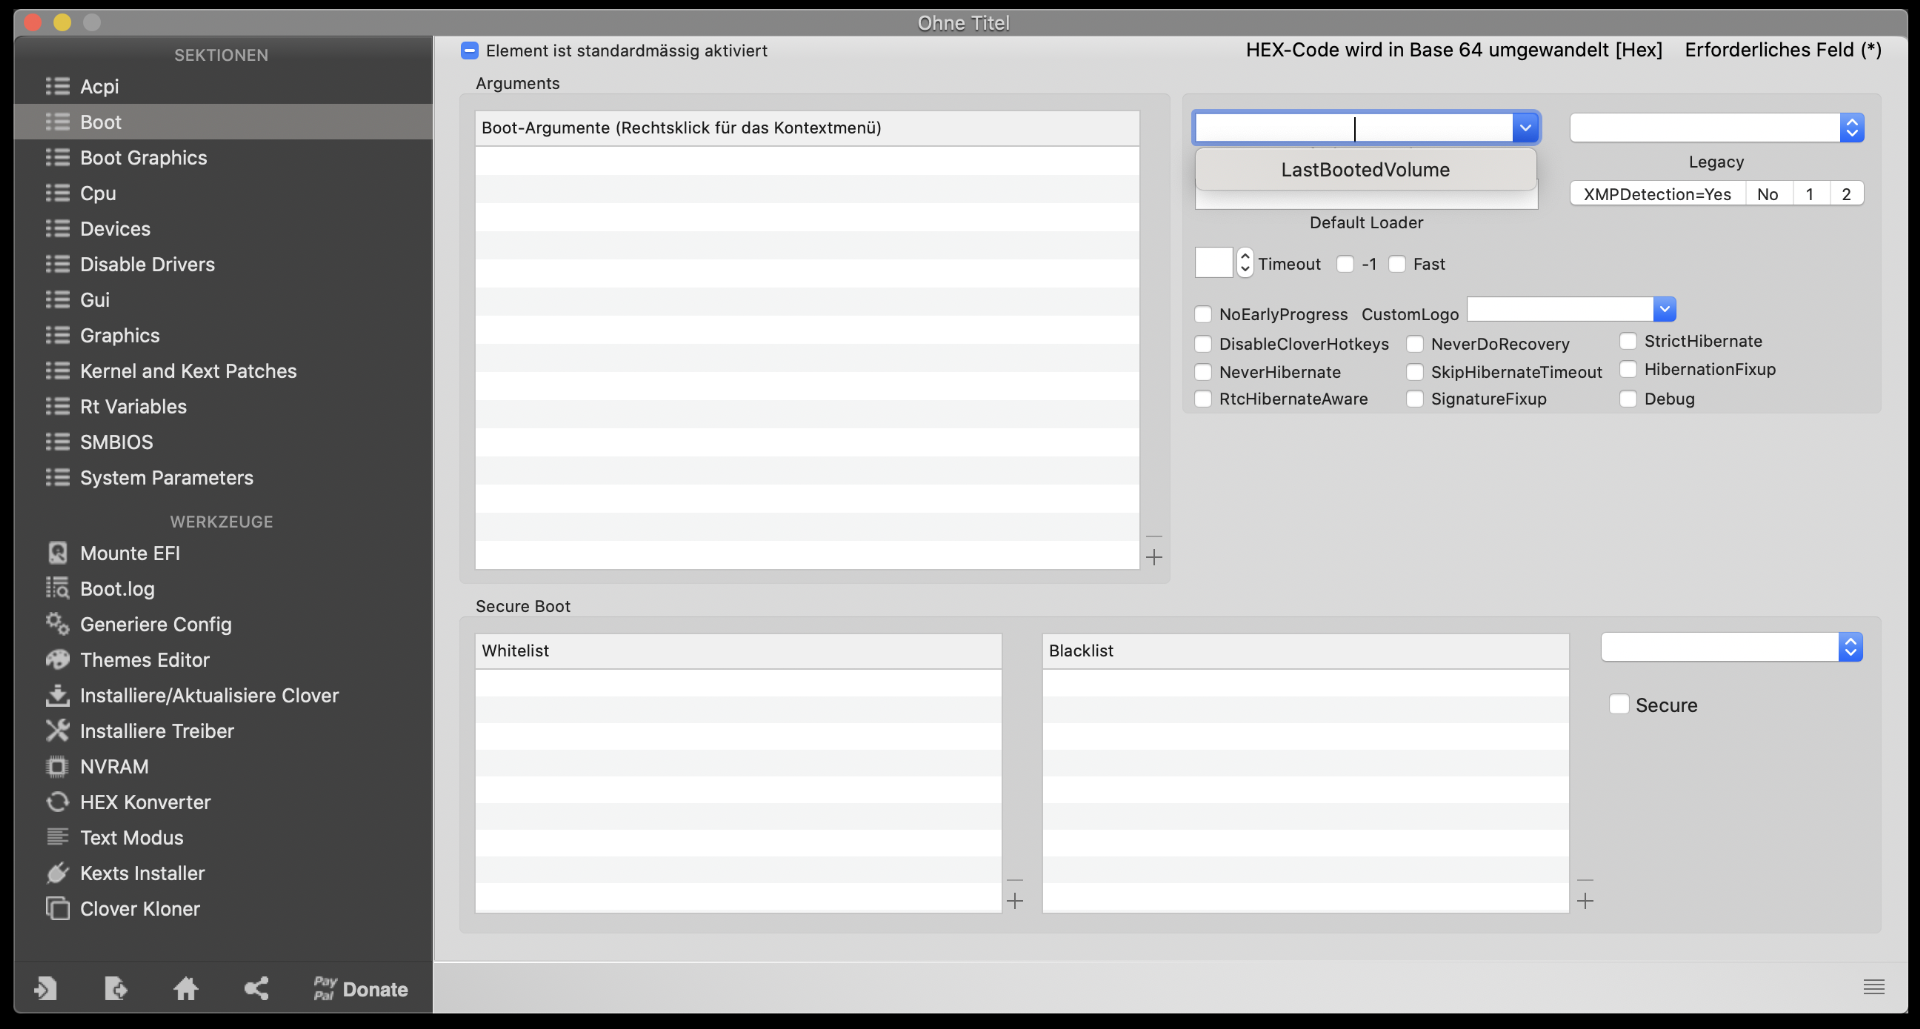Screen dimensions: 1920x1029
Task: Open Themes Editor palette icon
Action: (x=58, y=660)
